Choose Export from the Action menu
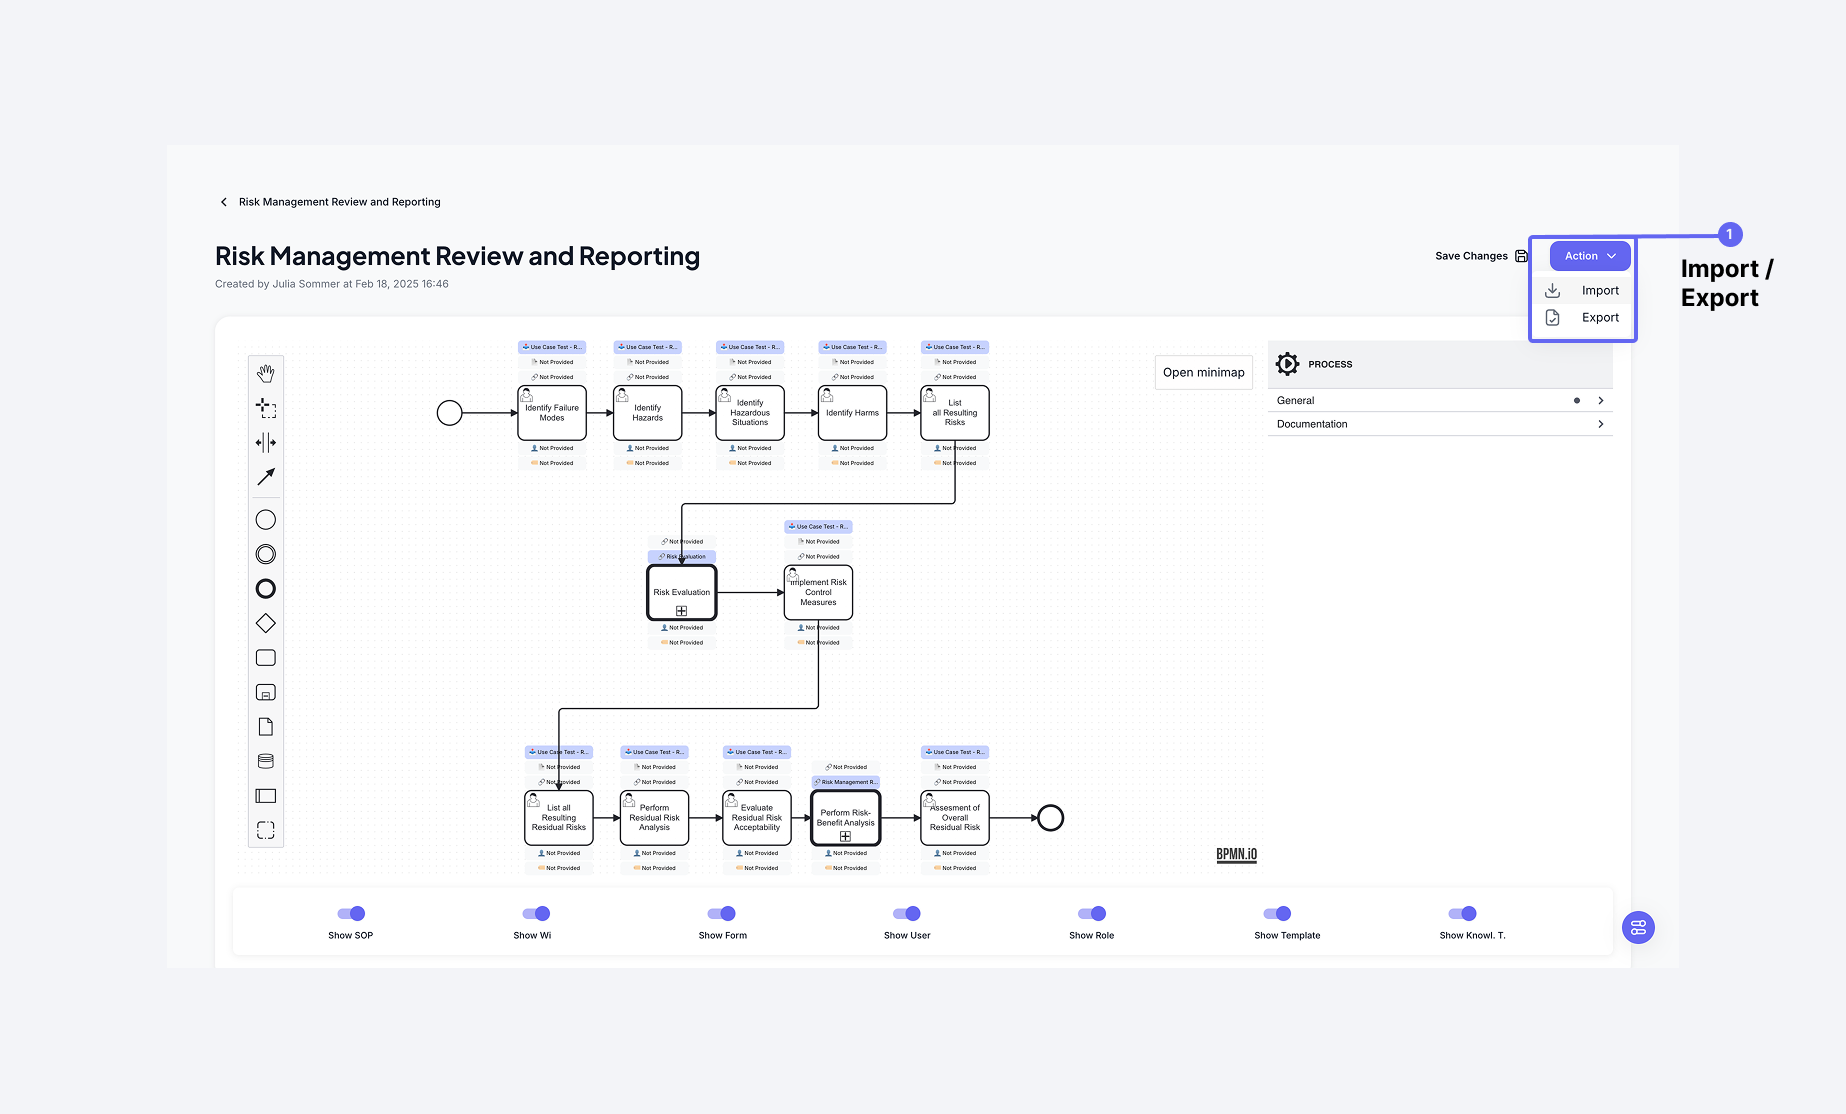Viewport: 1846px width, 1114px height. point(1600,317)
